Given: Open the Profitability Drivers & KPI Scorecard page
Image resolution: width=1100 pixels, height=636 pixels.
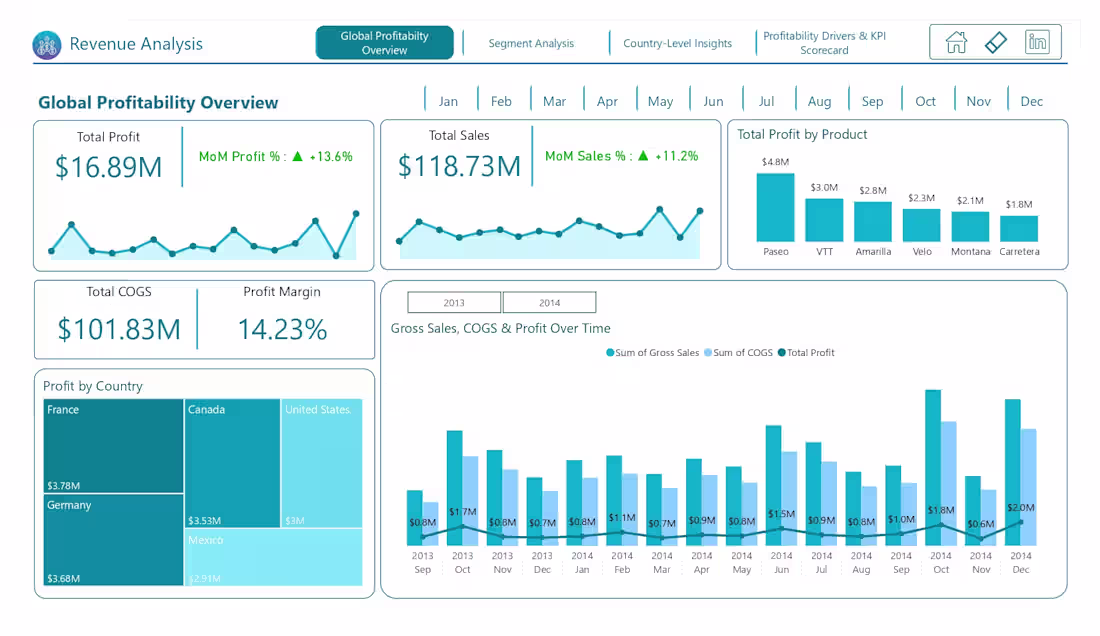Looking at the screenshot, I should pyautogui.click(x=825, y=41).
